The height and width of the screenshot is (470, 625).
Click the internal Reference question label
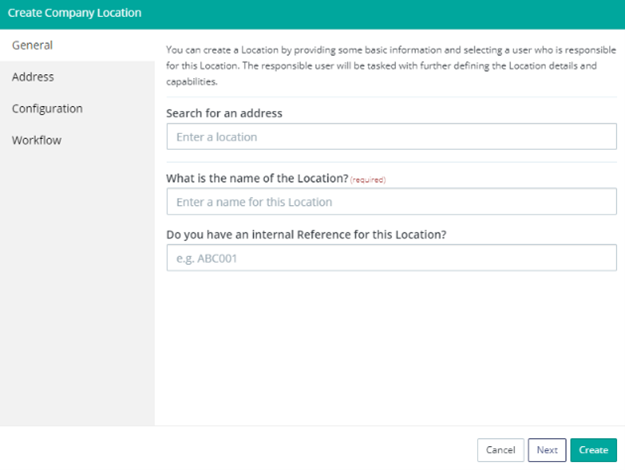[x=306, y=235]
